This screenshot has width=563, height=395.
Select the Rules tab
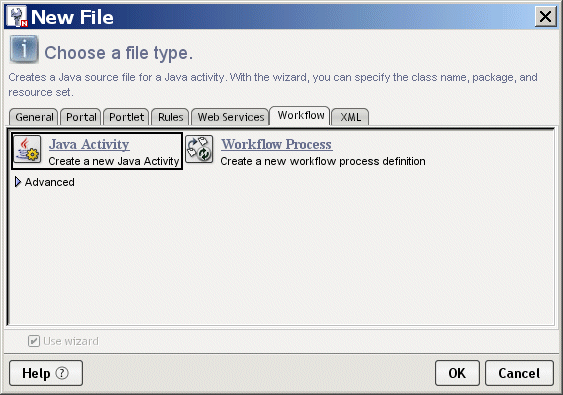click(x=171, y=117)
